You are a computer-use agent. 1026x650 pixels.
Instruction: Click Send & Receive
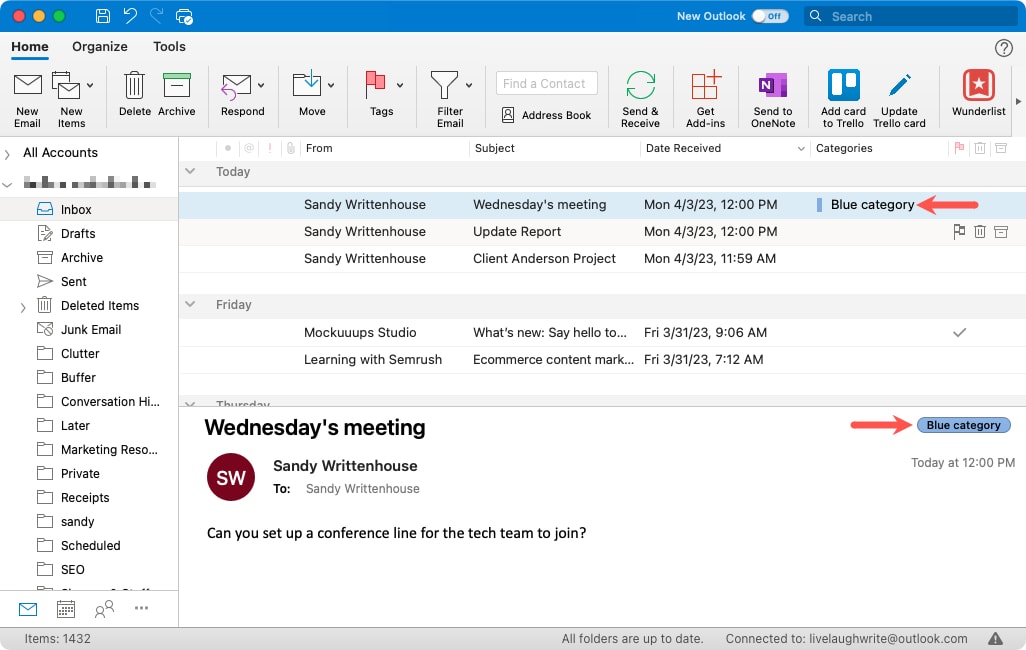(x=640, y=97)
